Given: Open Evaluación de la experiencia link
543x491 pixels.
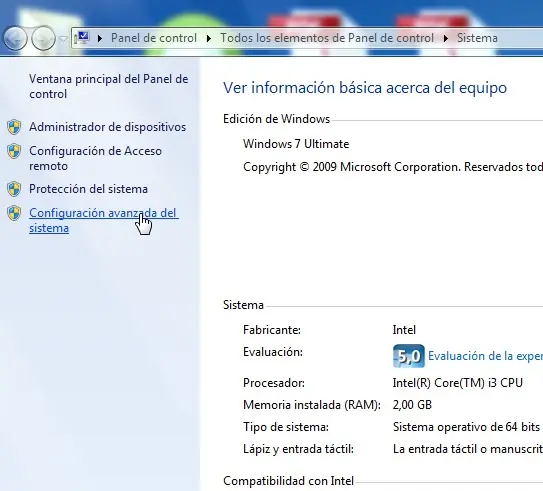Looking at the screenshot, I should [x=486, y=356].
